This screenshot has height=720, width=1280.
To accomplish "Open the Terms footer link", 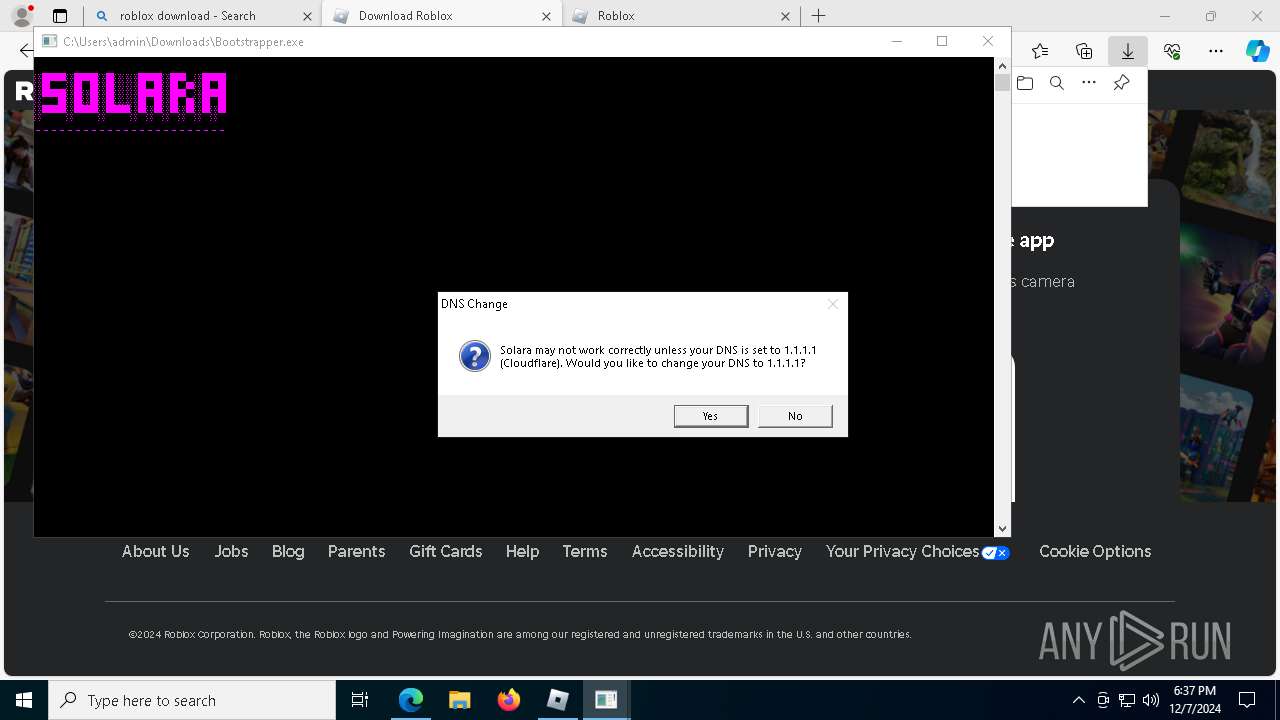I will [x=585, y=552].
